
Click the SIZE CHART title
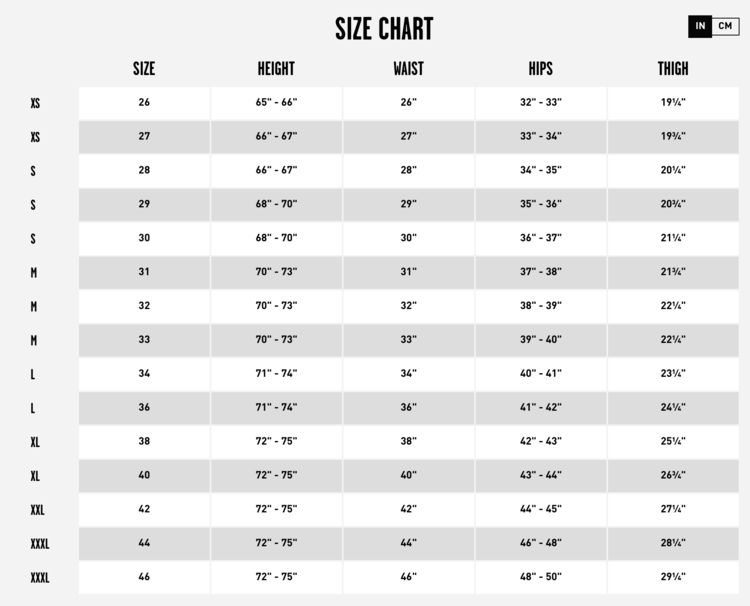[x=384, y=29]
